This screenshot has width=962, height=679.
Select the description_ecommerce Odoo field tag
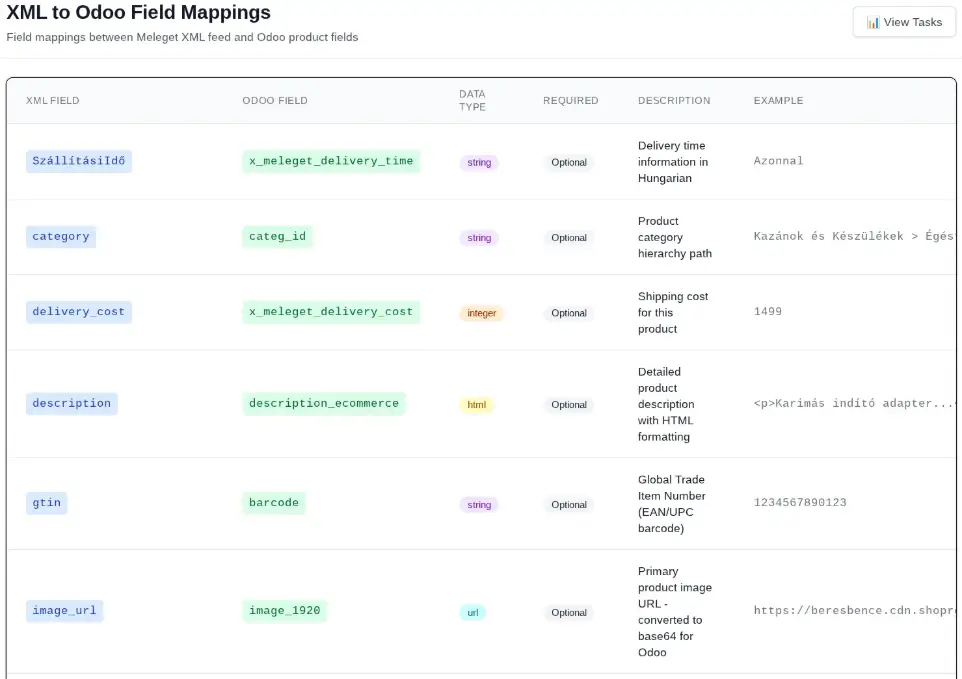pos(324,403)
